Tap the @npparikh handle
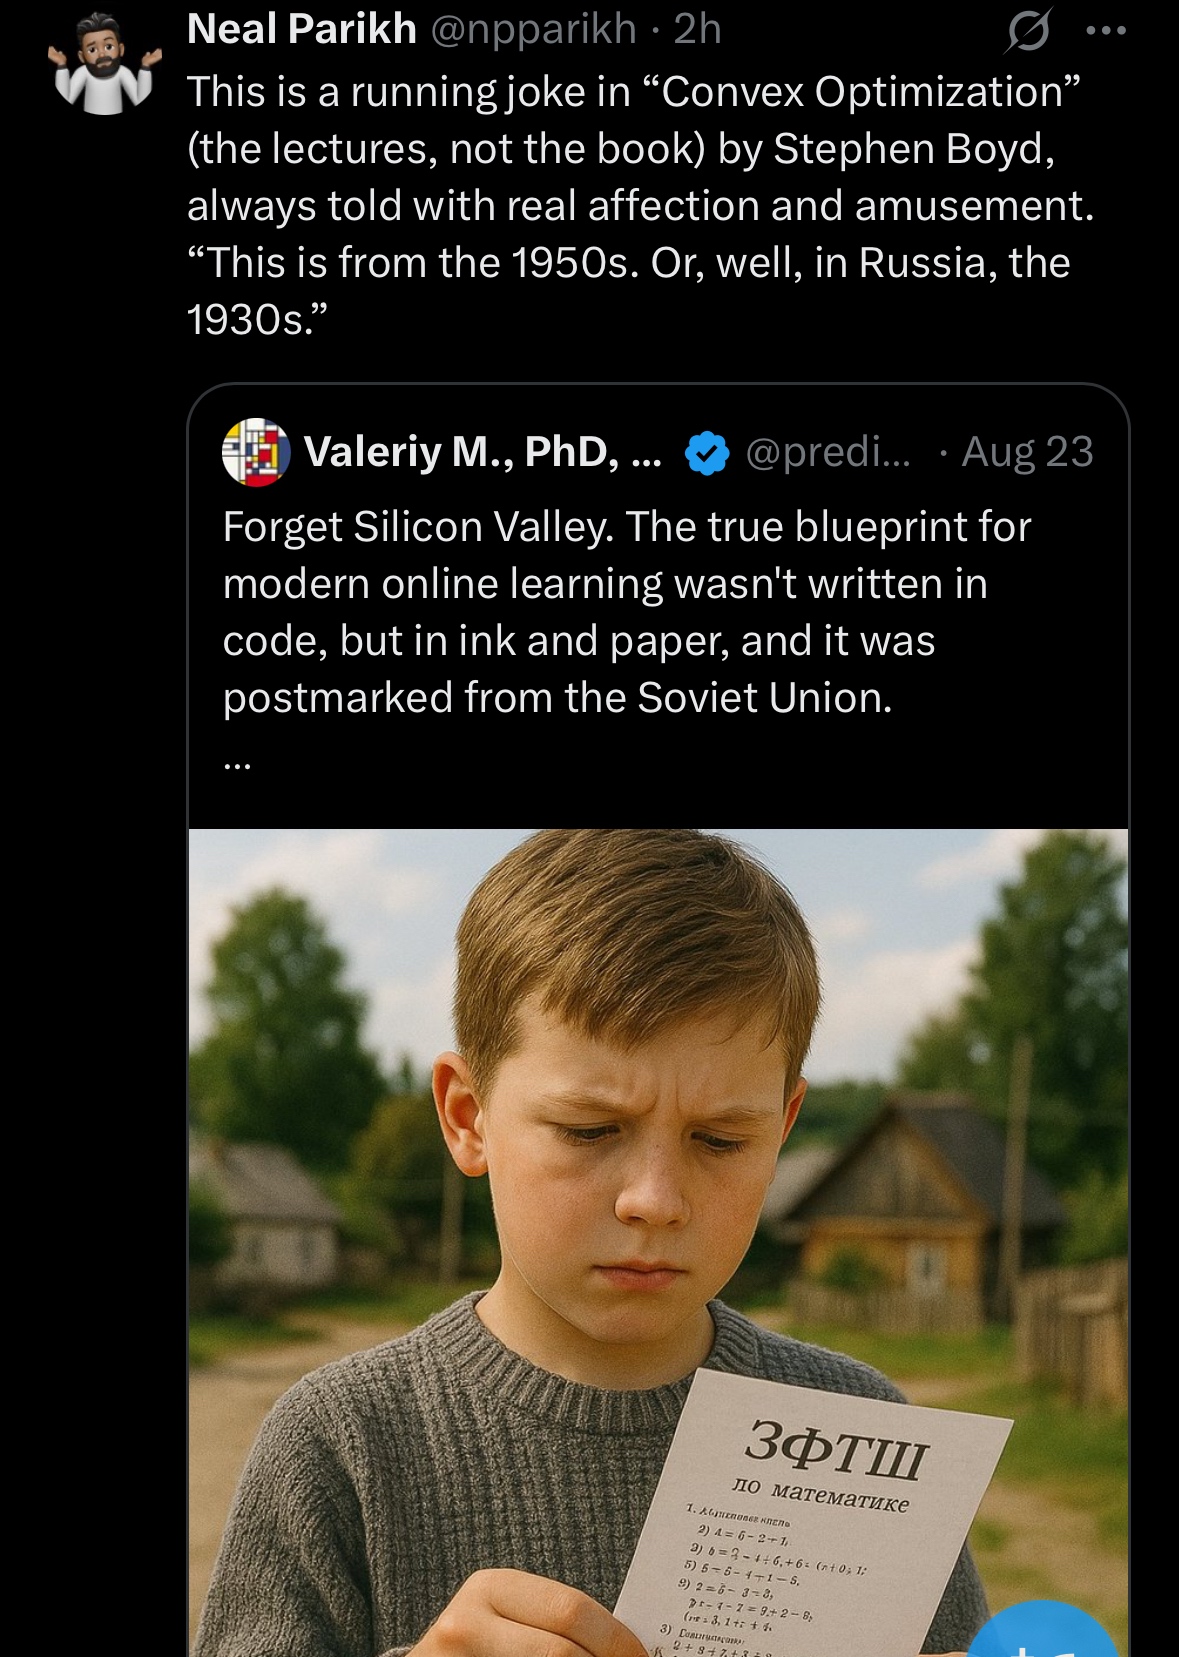Screen dimensions: 1179x1657 (533, 29)
